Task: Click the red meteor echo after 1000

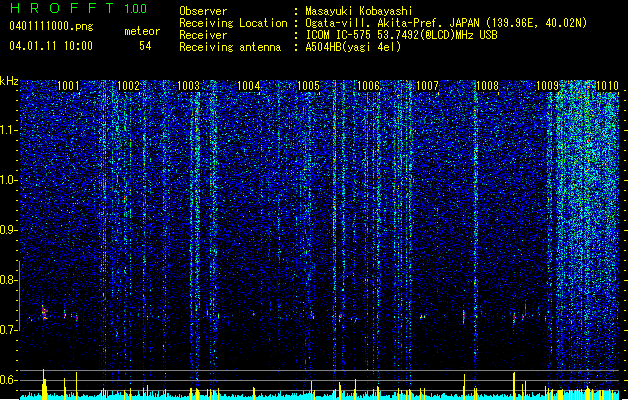Action: [x=44, y=313]
